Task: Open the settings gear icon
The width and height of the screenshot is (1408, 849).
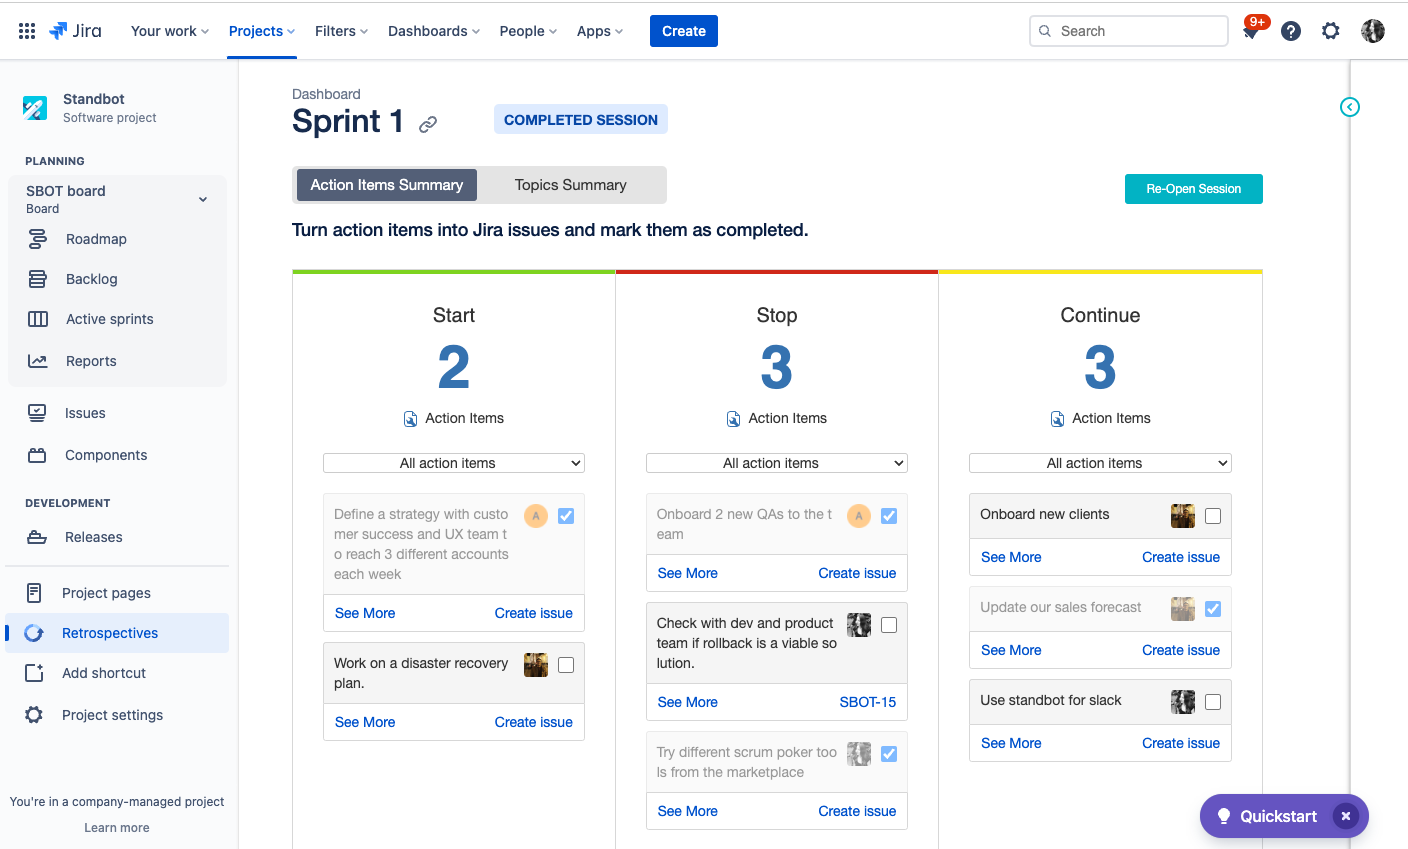Action: (1330, 31)
